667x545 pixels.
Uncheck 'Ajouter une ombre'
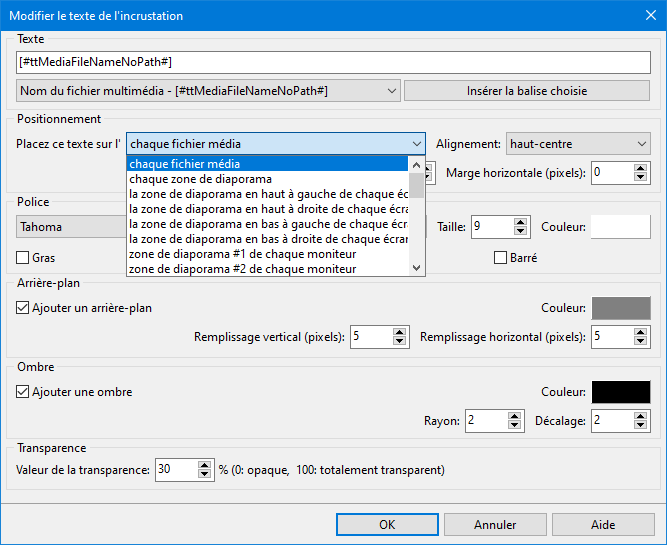[22, 391]
